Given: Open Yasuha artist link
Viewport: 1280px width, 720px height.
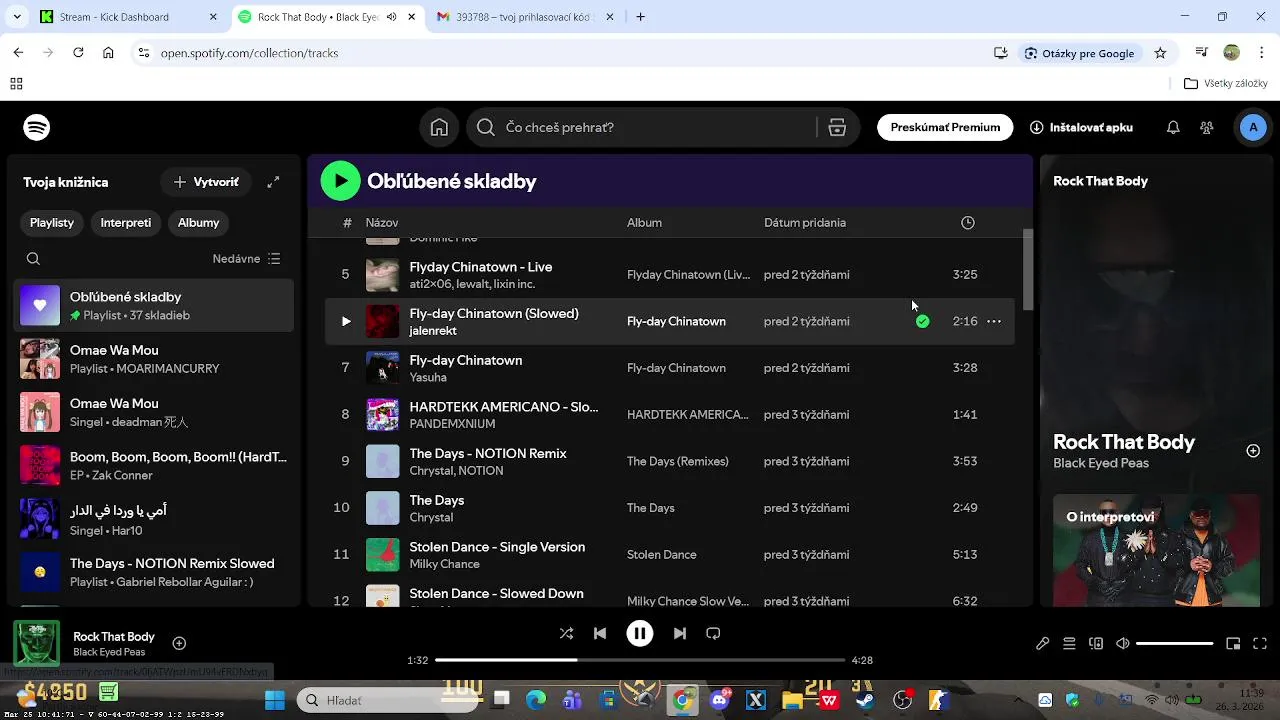Looking at the screenshot, I should (x=428, y=377).
